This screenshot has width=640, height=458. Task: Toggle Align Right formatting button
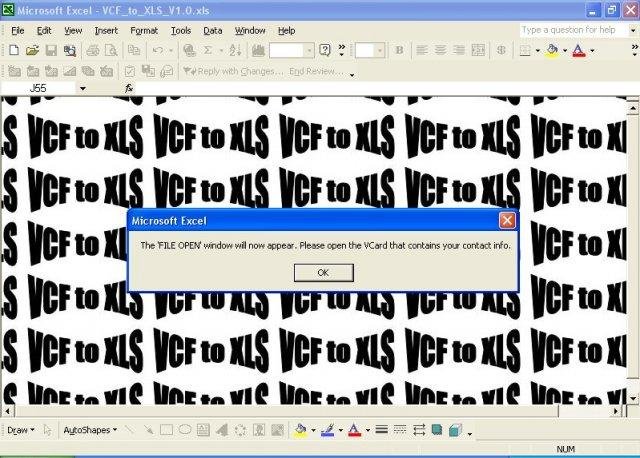458,50
